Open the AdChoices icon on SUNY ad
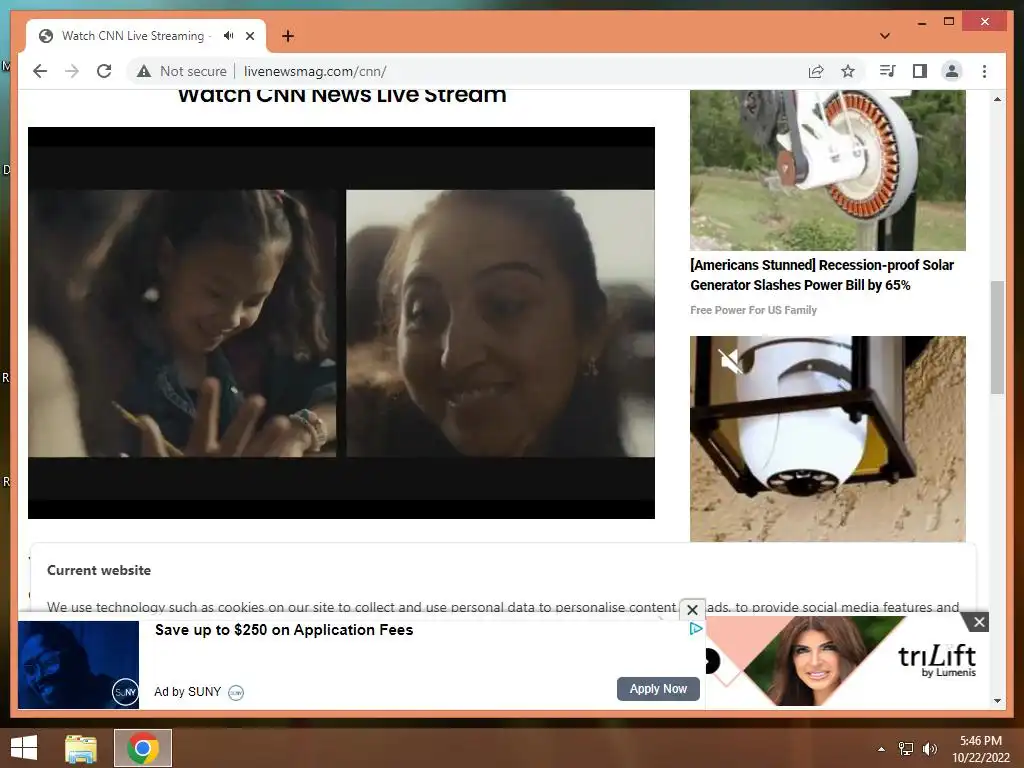 696,628
